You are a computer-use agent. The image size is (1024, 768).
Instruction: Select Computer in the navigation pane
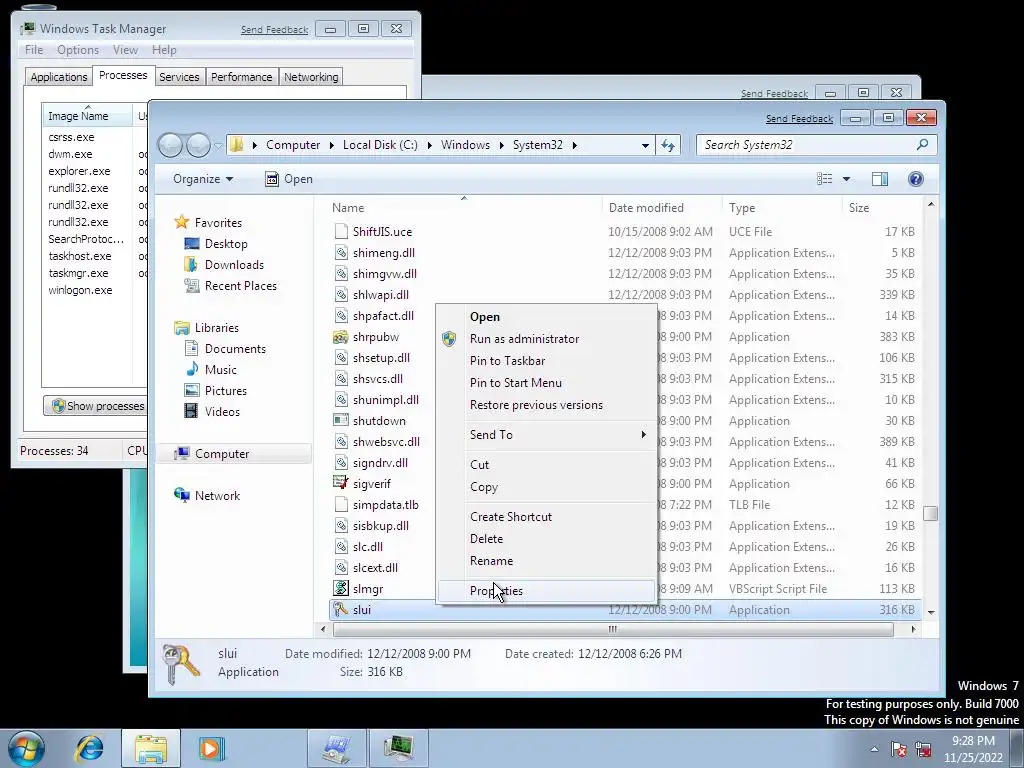[234, 454]
